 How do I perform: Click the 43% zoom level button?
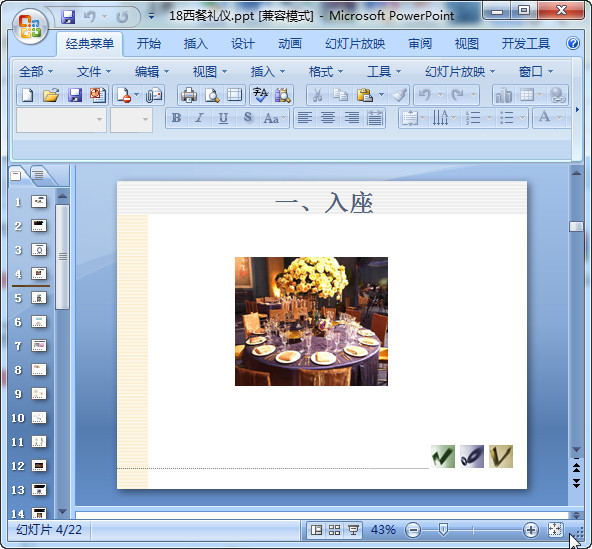pos(383,530)
